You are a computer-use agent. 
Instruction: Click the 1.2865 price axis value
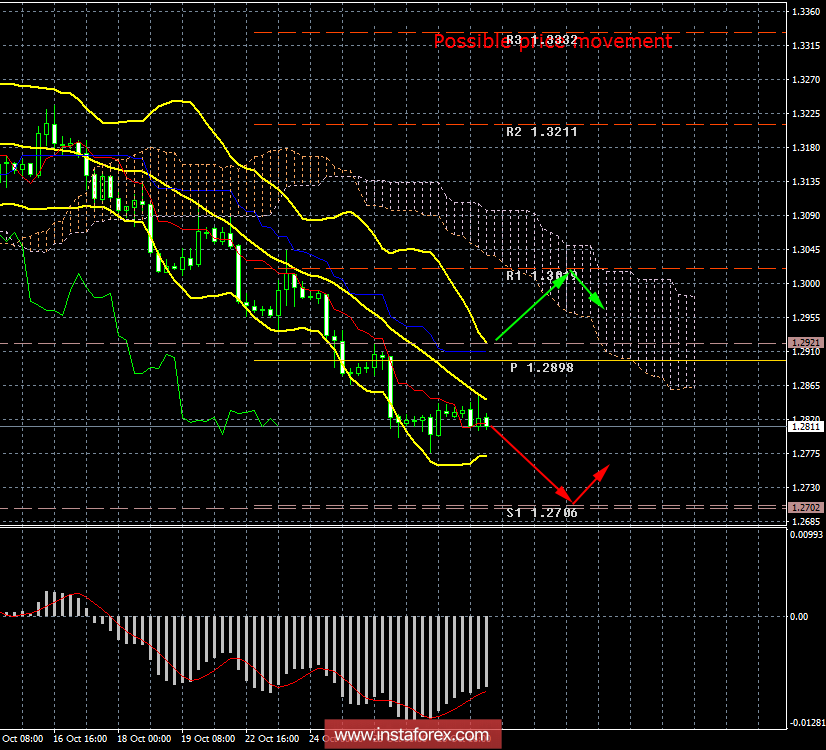806,386
